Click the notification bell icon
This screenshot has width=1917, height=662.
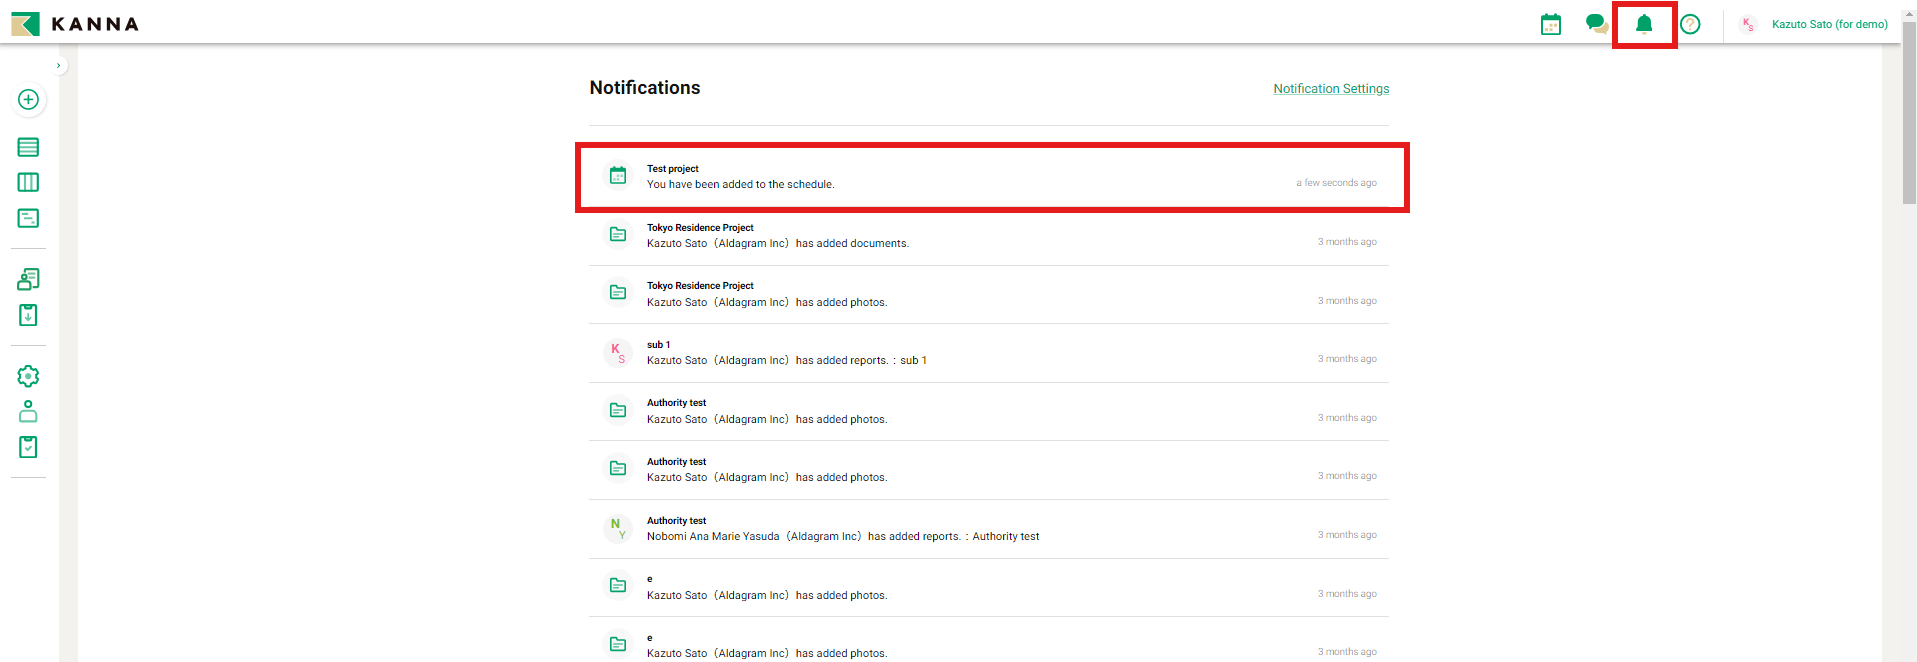pyautogui.click(x=1643, y=25)
